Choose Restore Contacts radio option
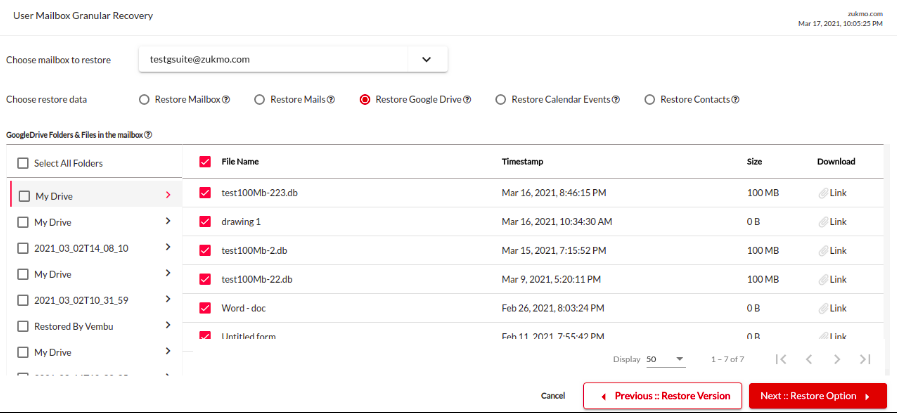 [649, 100]
